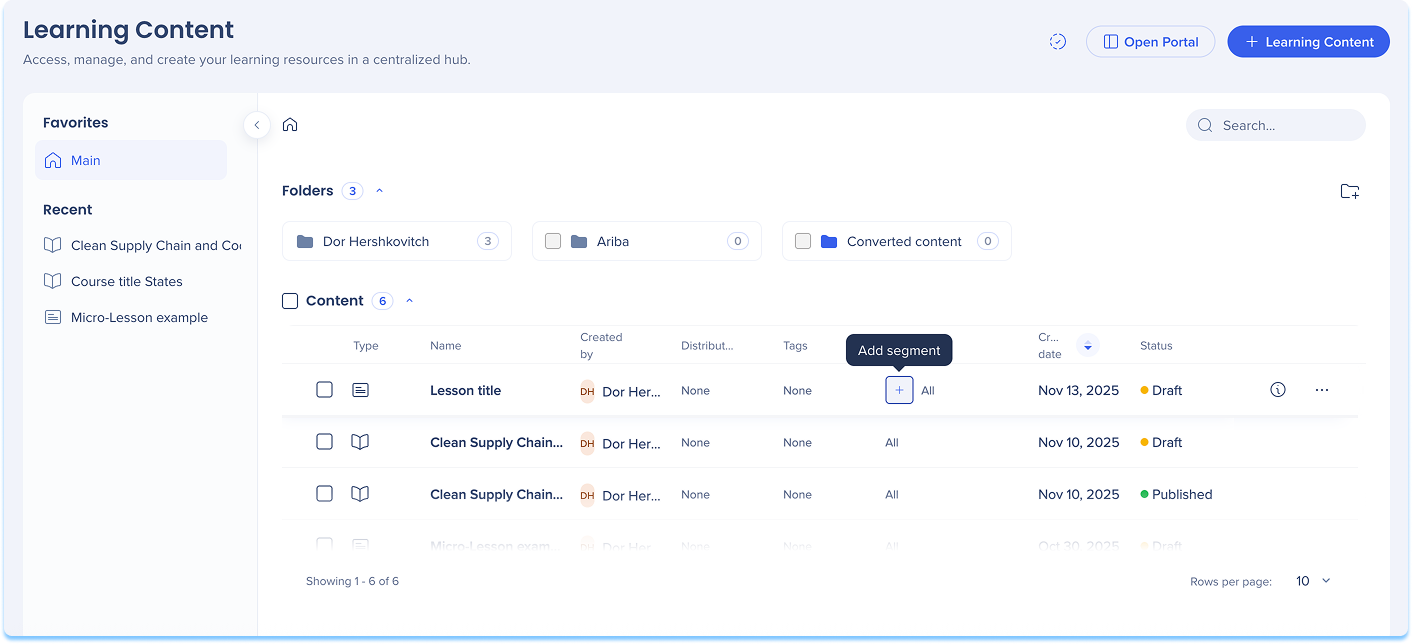Collapse sidebar using the left arrow button
Image resolution: width=1412 pixels, height=644 pixels.
[x=257, y=125]
